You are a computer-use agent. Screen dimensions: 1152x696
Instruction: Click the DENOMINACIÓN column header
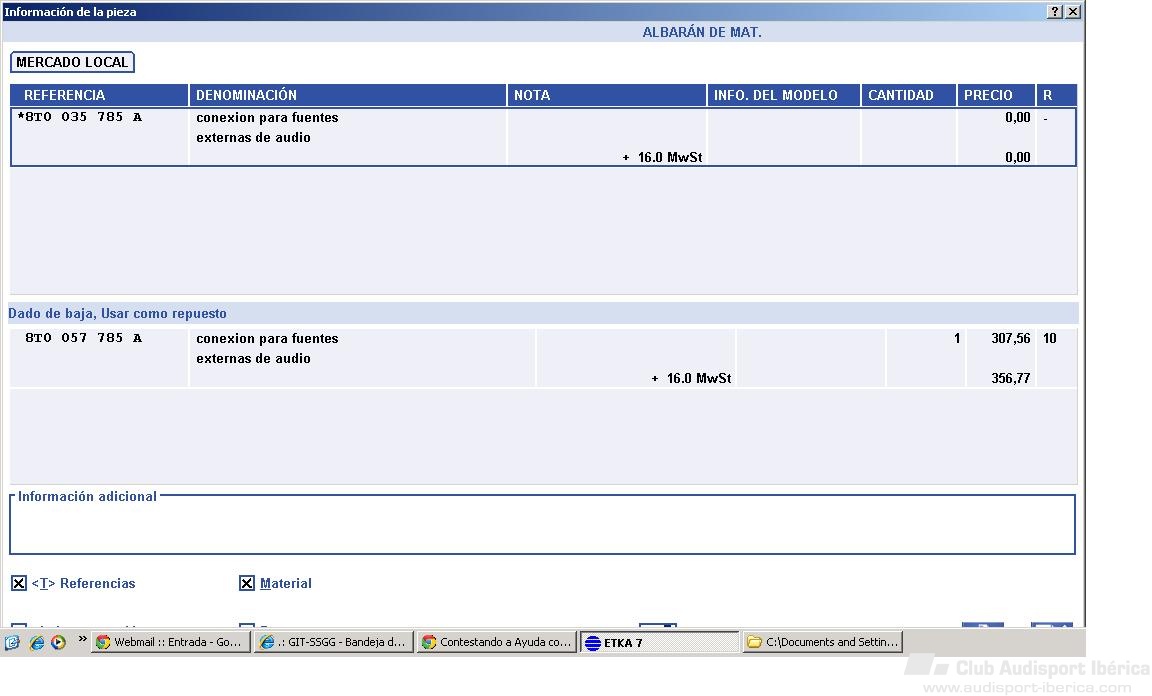tap(347, 96)
